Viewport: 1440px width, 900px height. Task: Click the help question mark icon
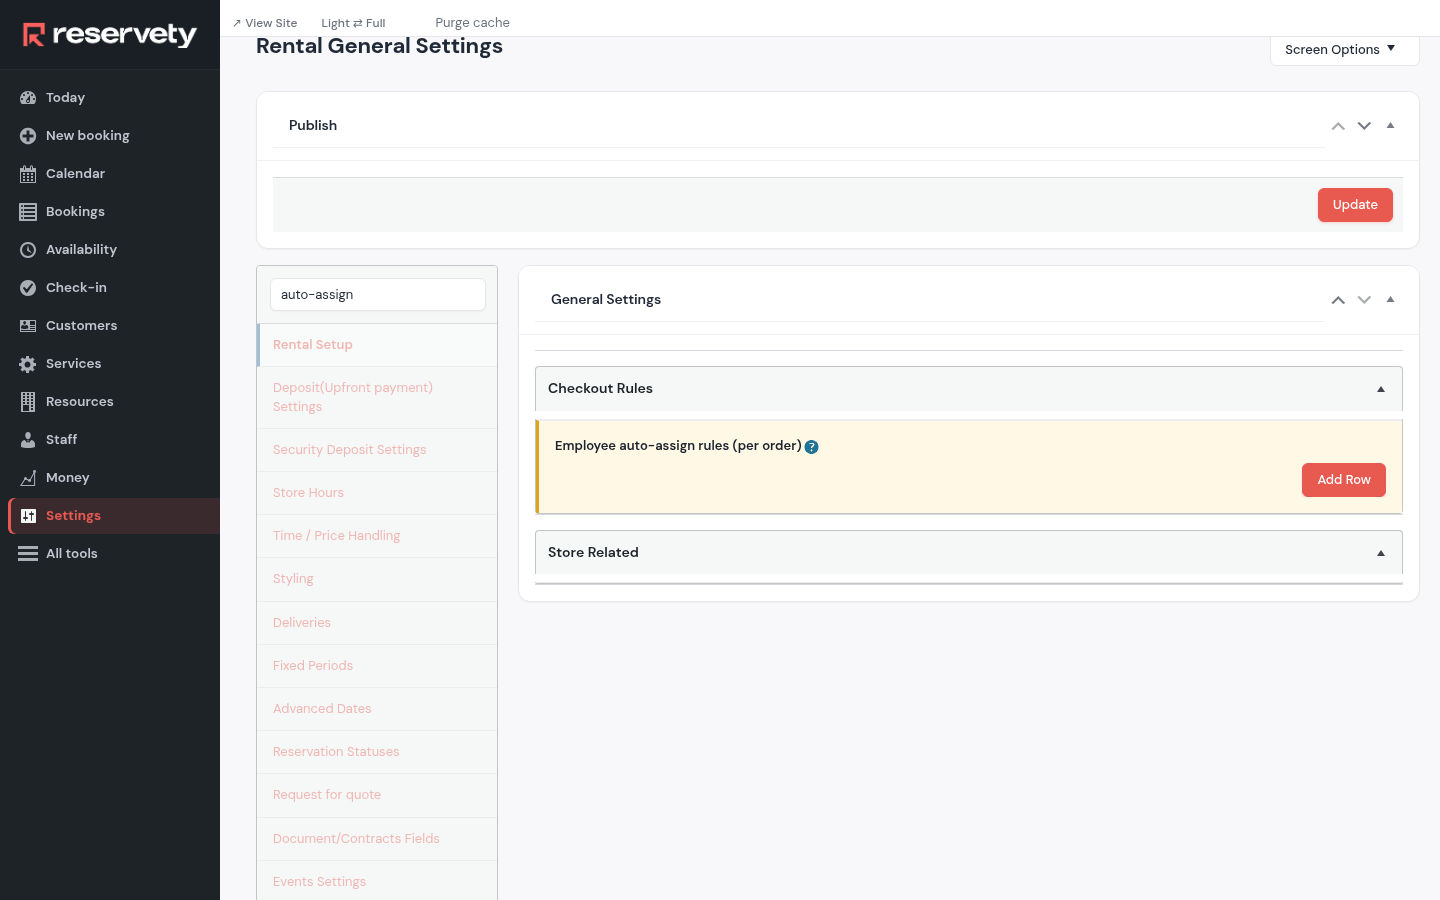[x=812, y=447]
